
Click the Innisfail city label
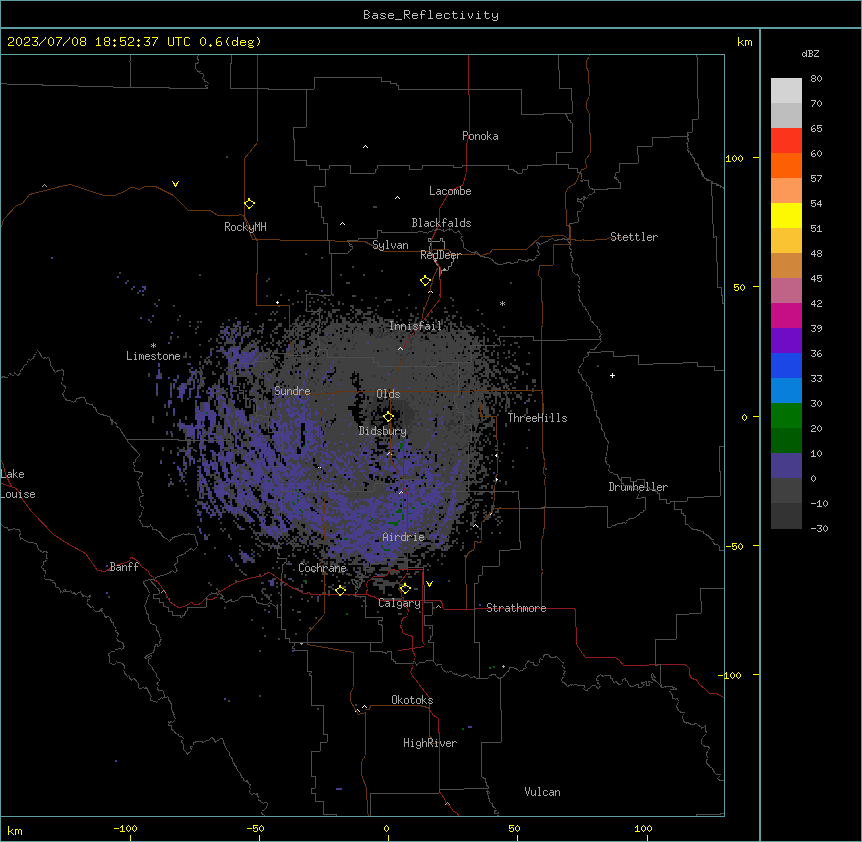415,326
